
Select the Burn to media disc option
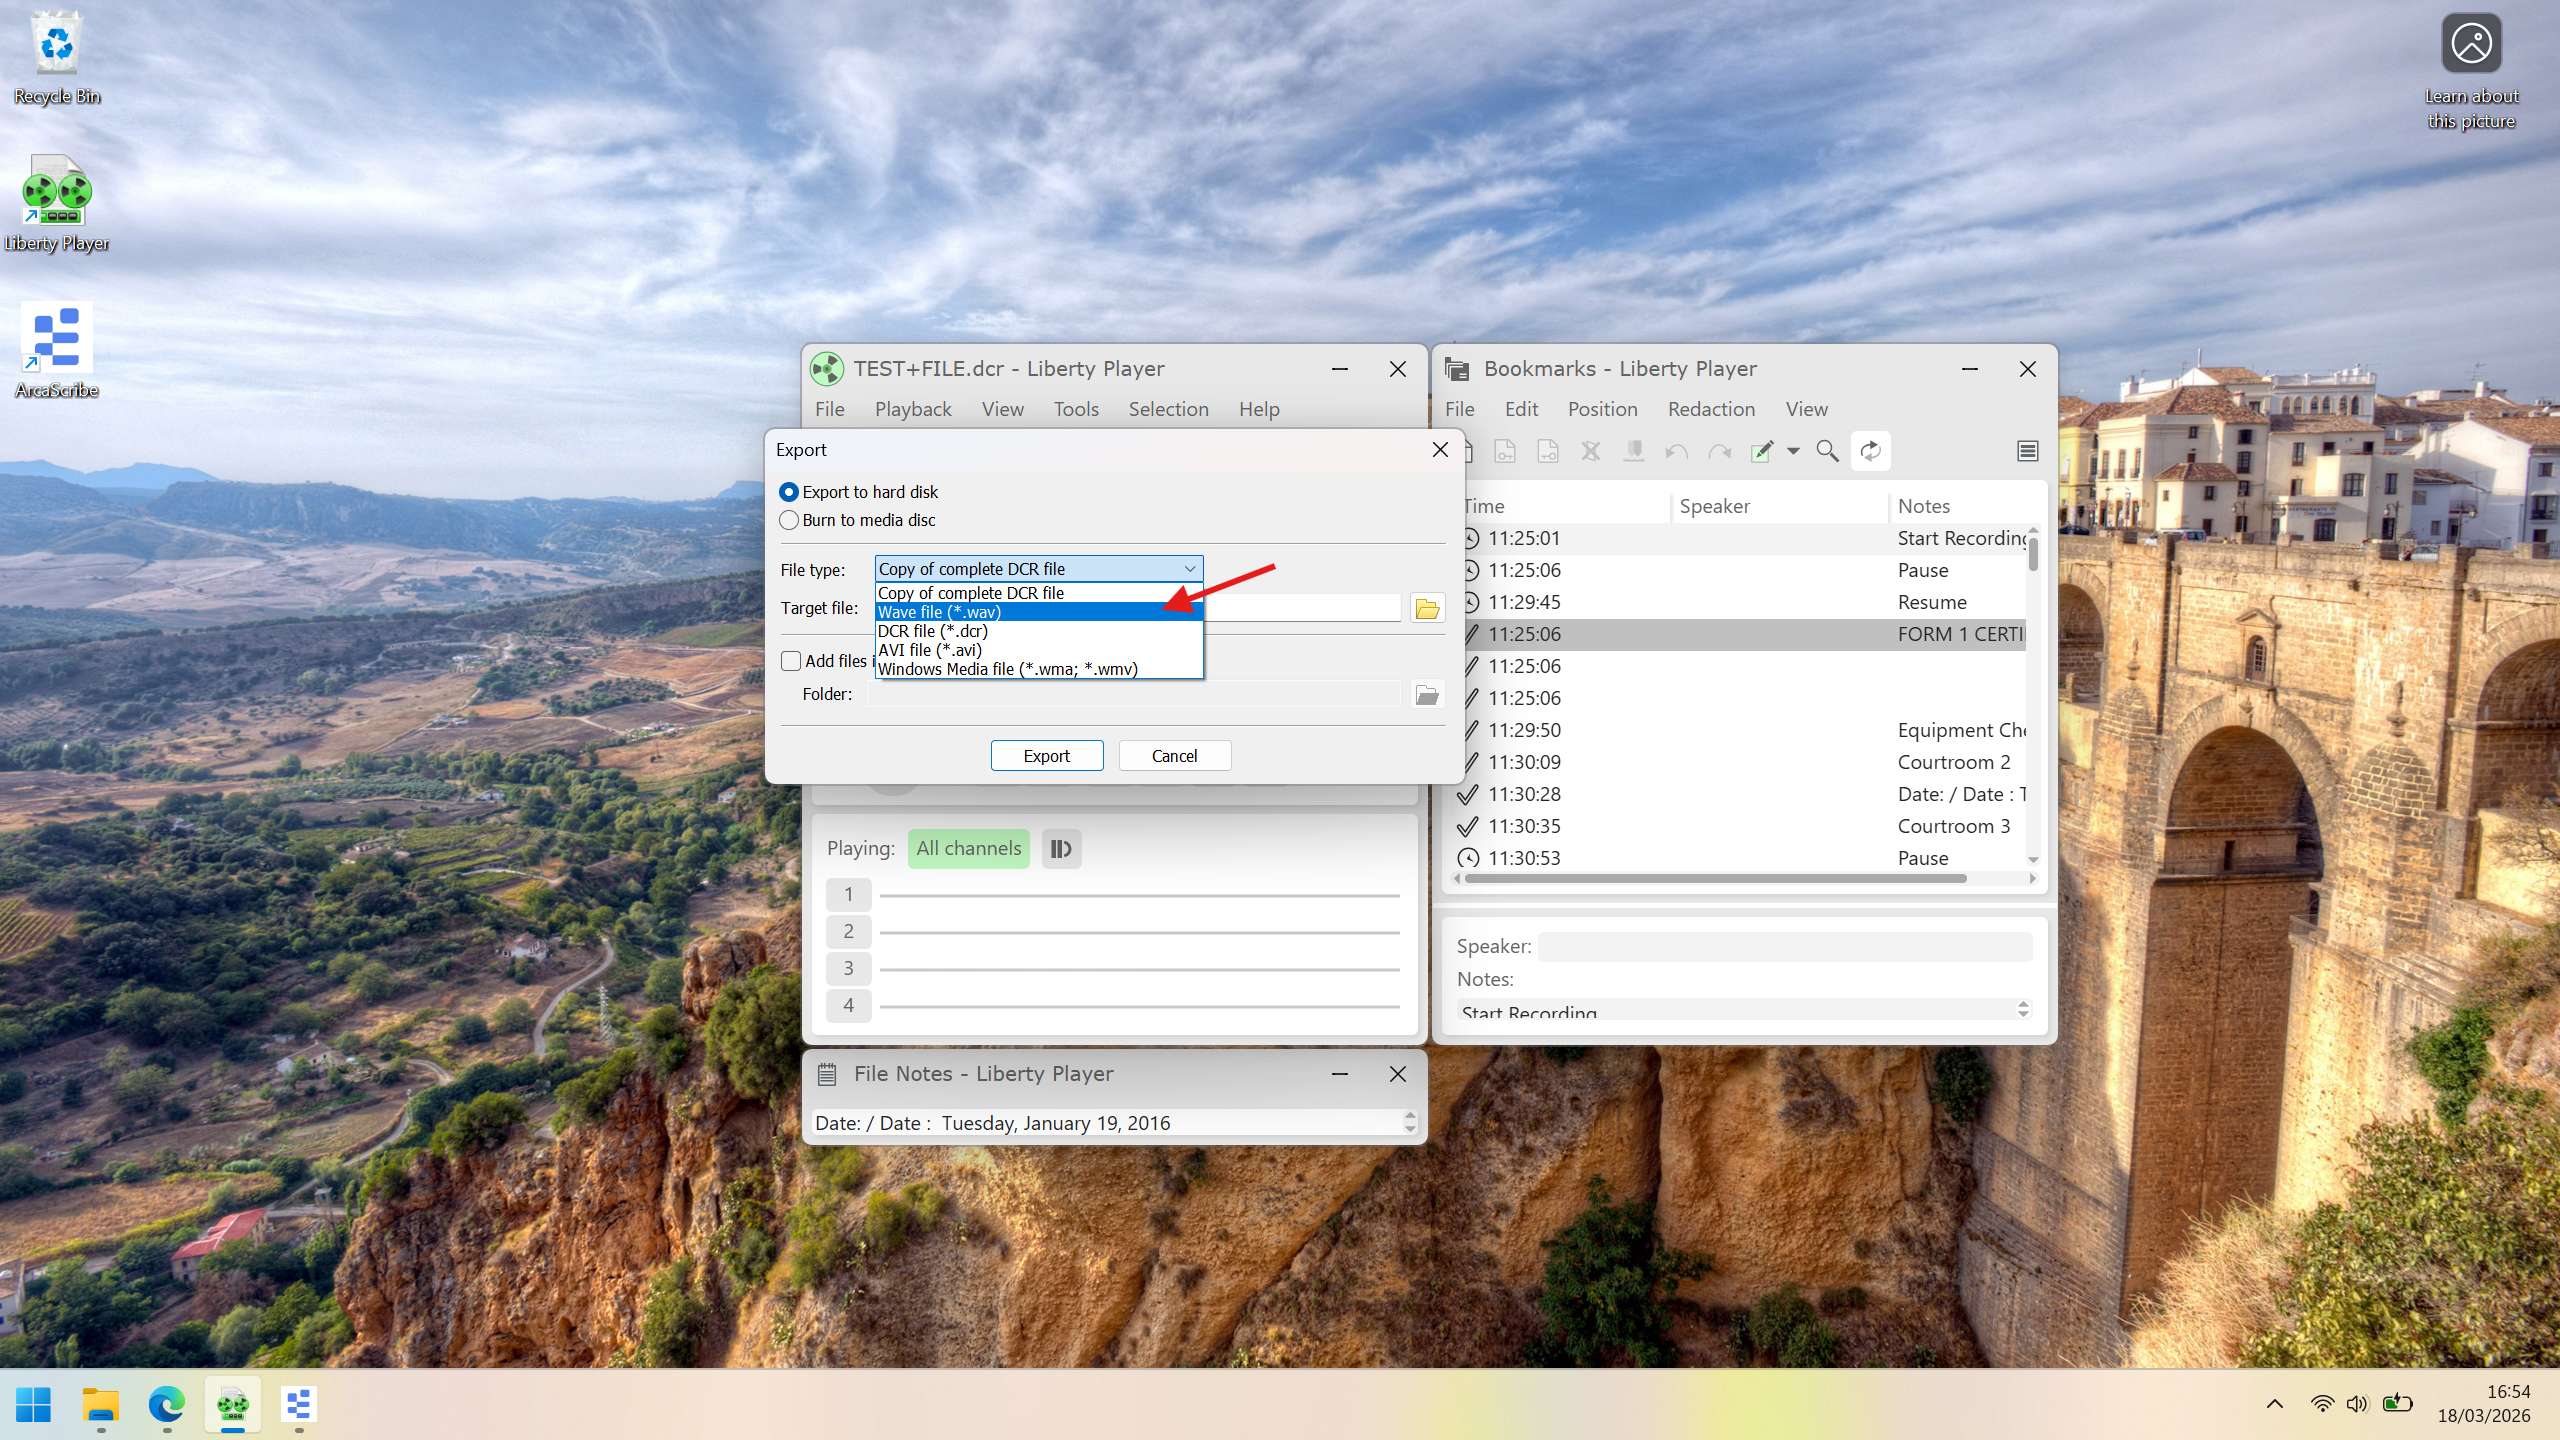point(789,520)
